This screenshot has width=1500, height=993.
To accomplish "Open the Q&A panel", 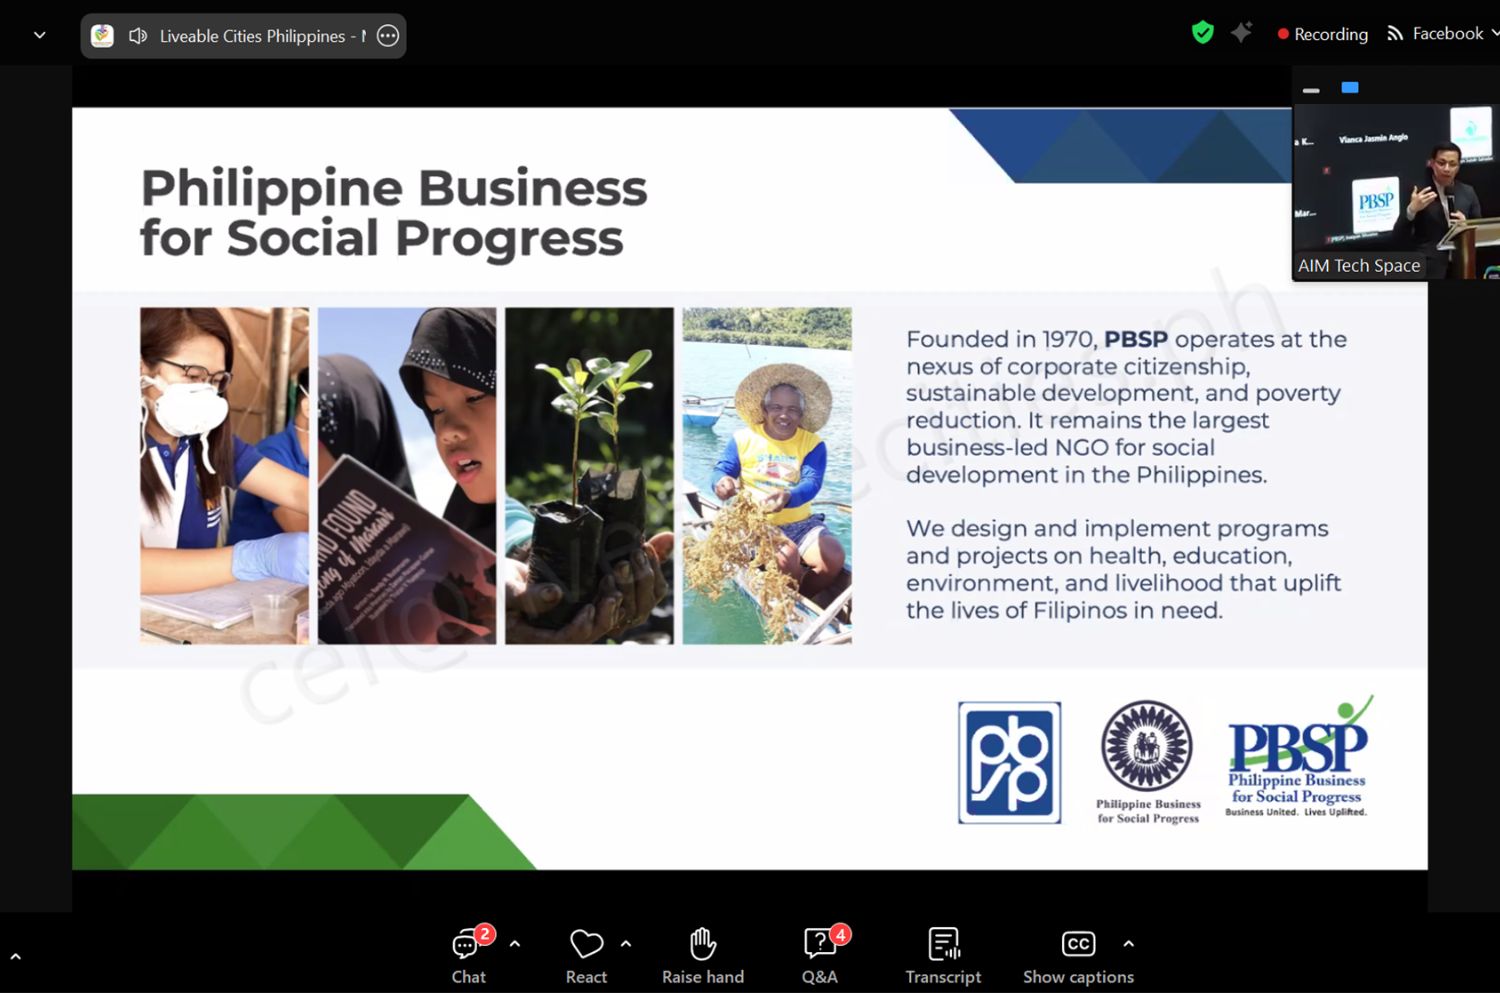I will 820,955.
